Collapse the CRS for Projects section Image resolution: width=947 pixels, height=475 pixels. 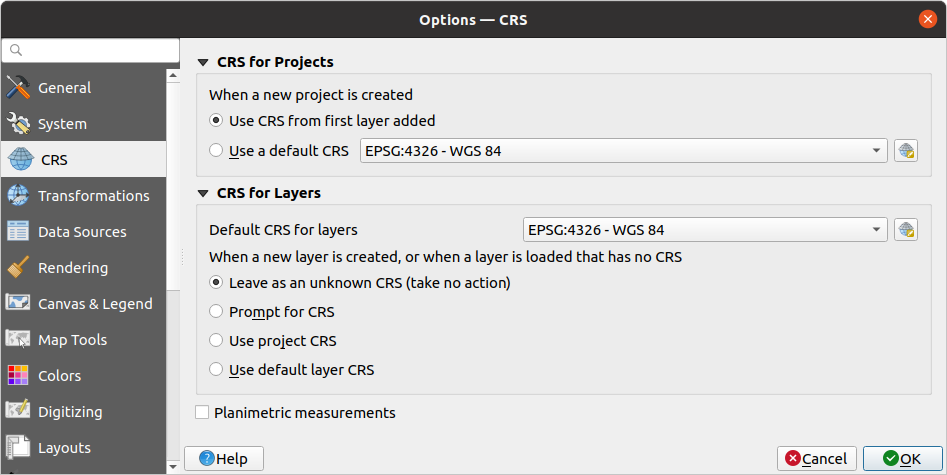204,62
